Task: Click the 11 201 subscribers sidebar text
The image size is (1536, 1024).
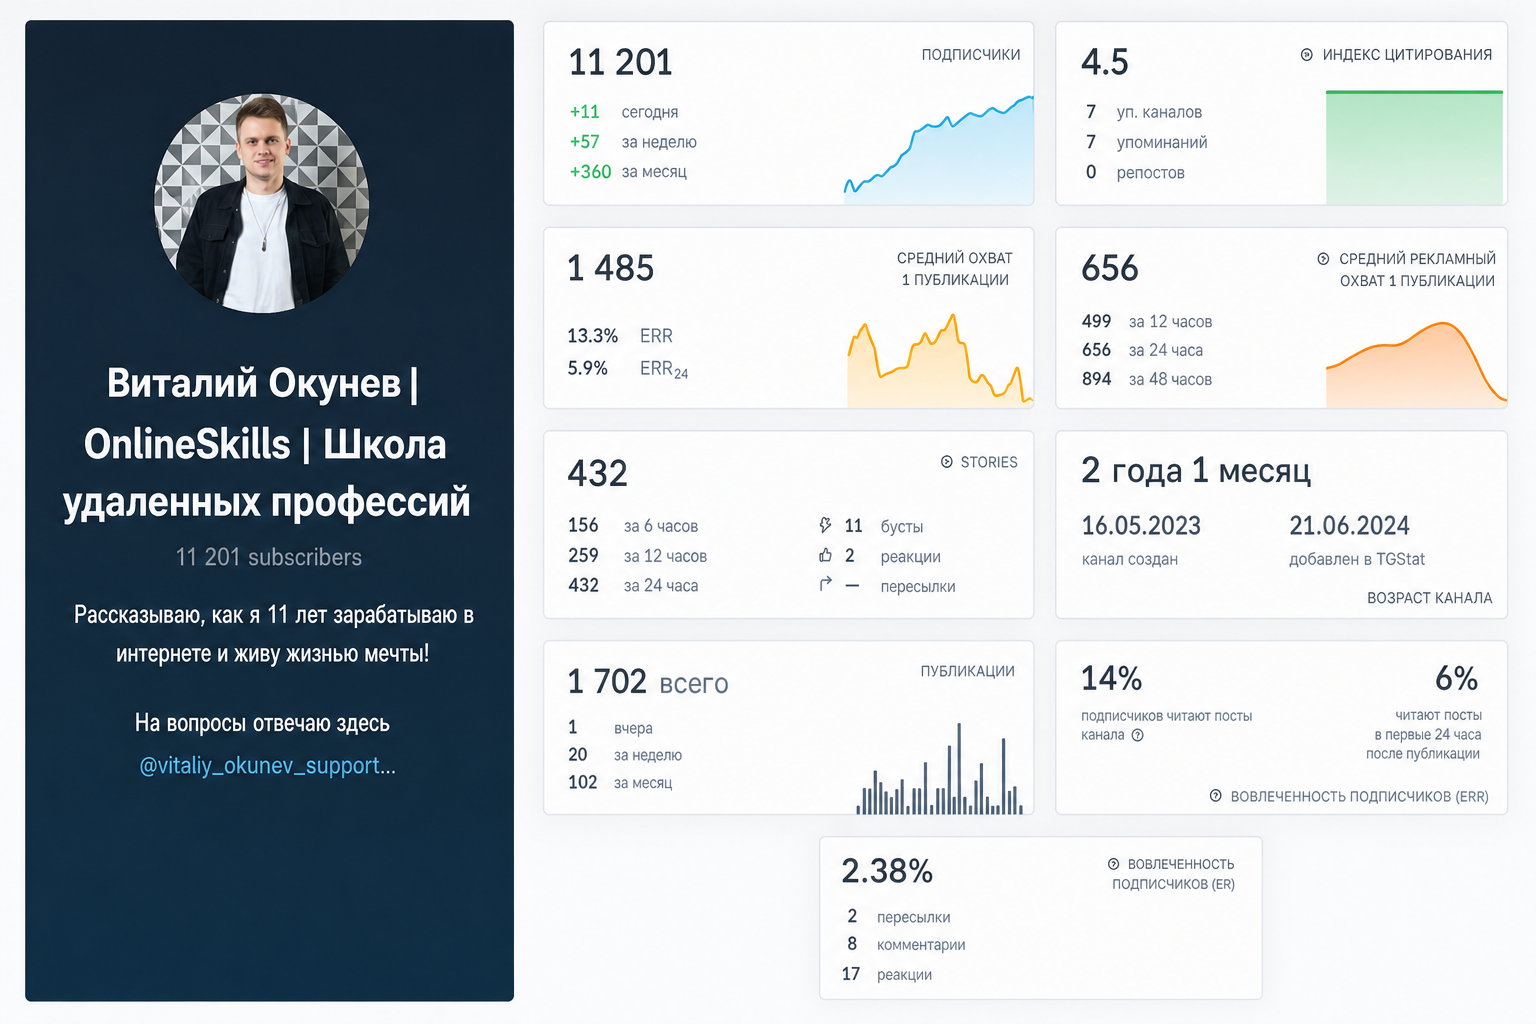Action: (269, 557)
